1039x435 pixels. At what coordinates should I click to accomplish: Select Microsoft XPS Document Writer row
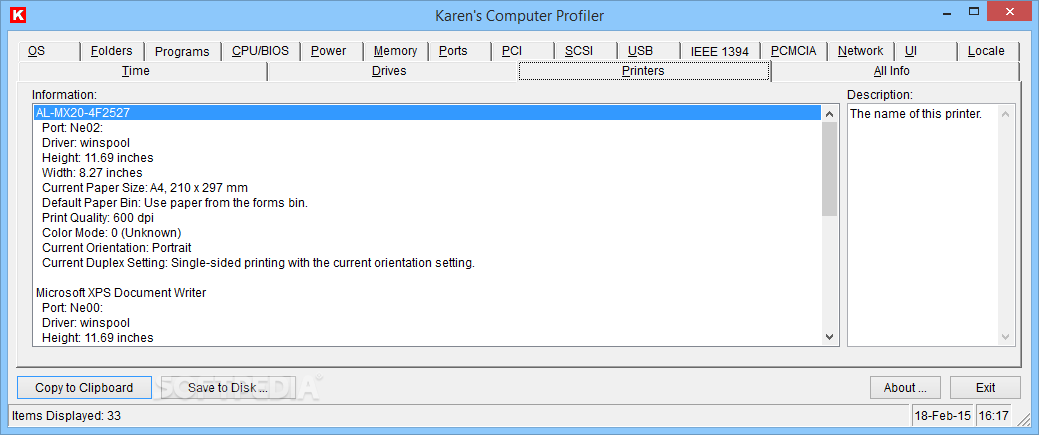[427, 292]
